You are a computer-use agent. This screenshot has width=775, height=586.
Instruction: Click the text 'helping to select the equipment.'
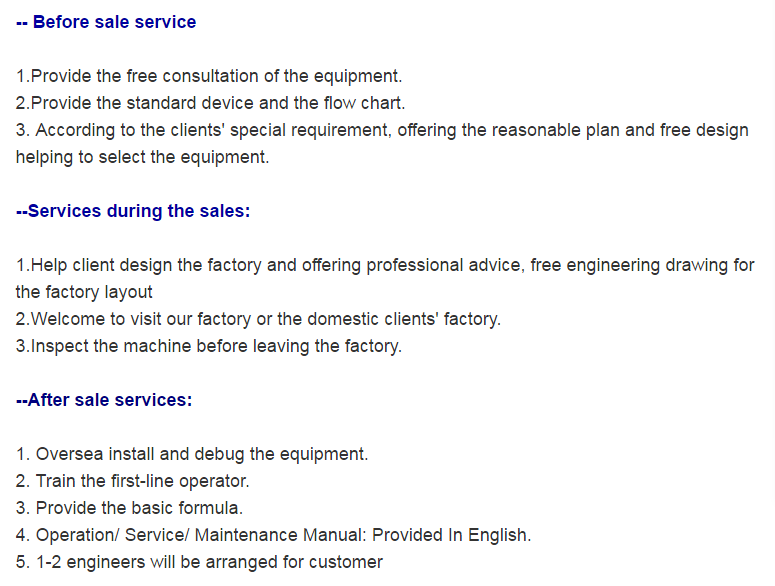[142, 157]
